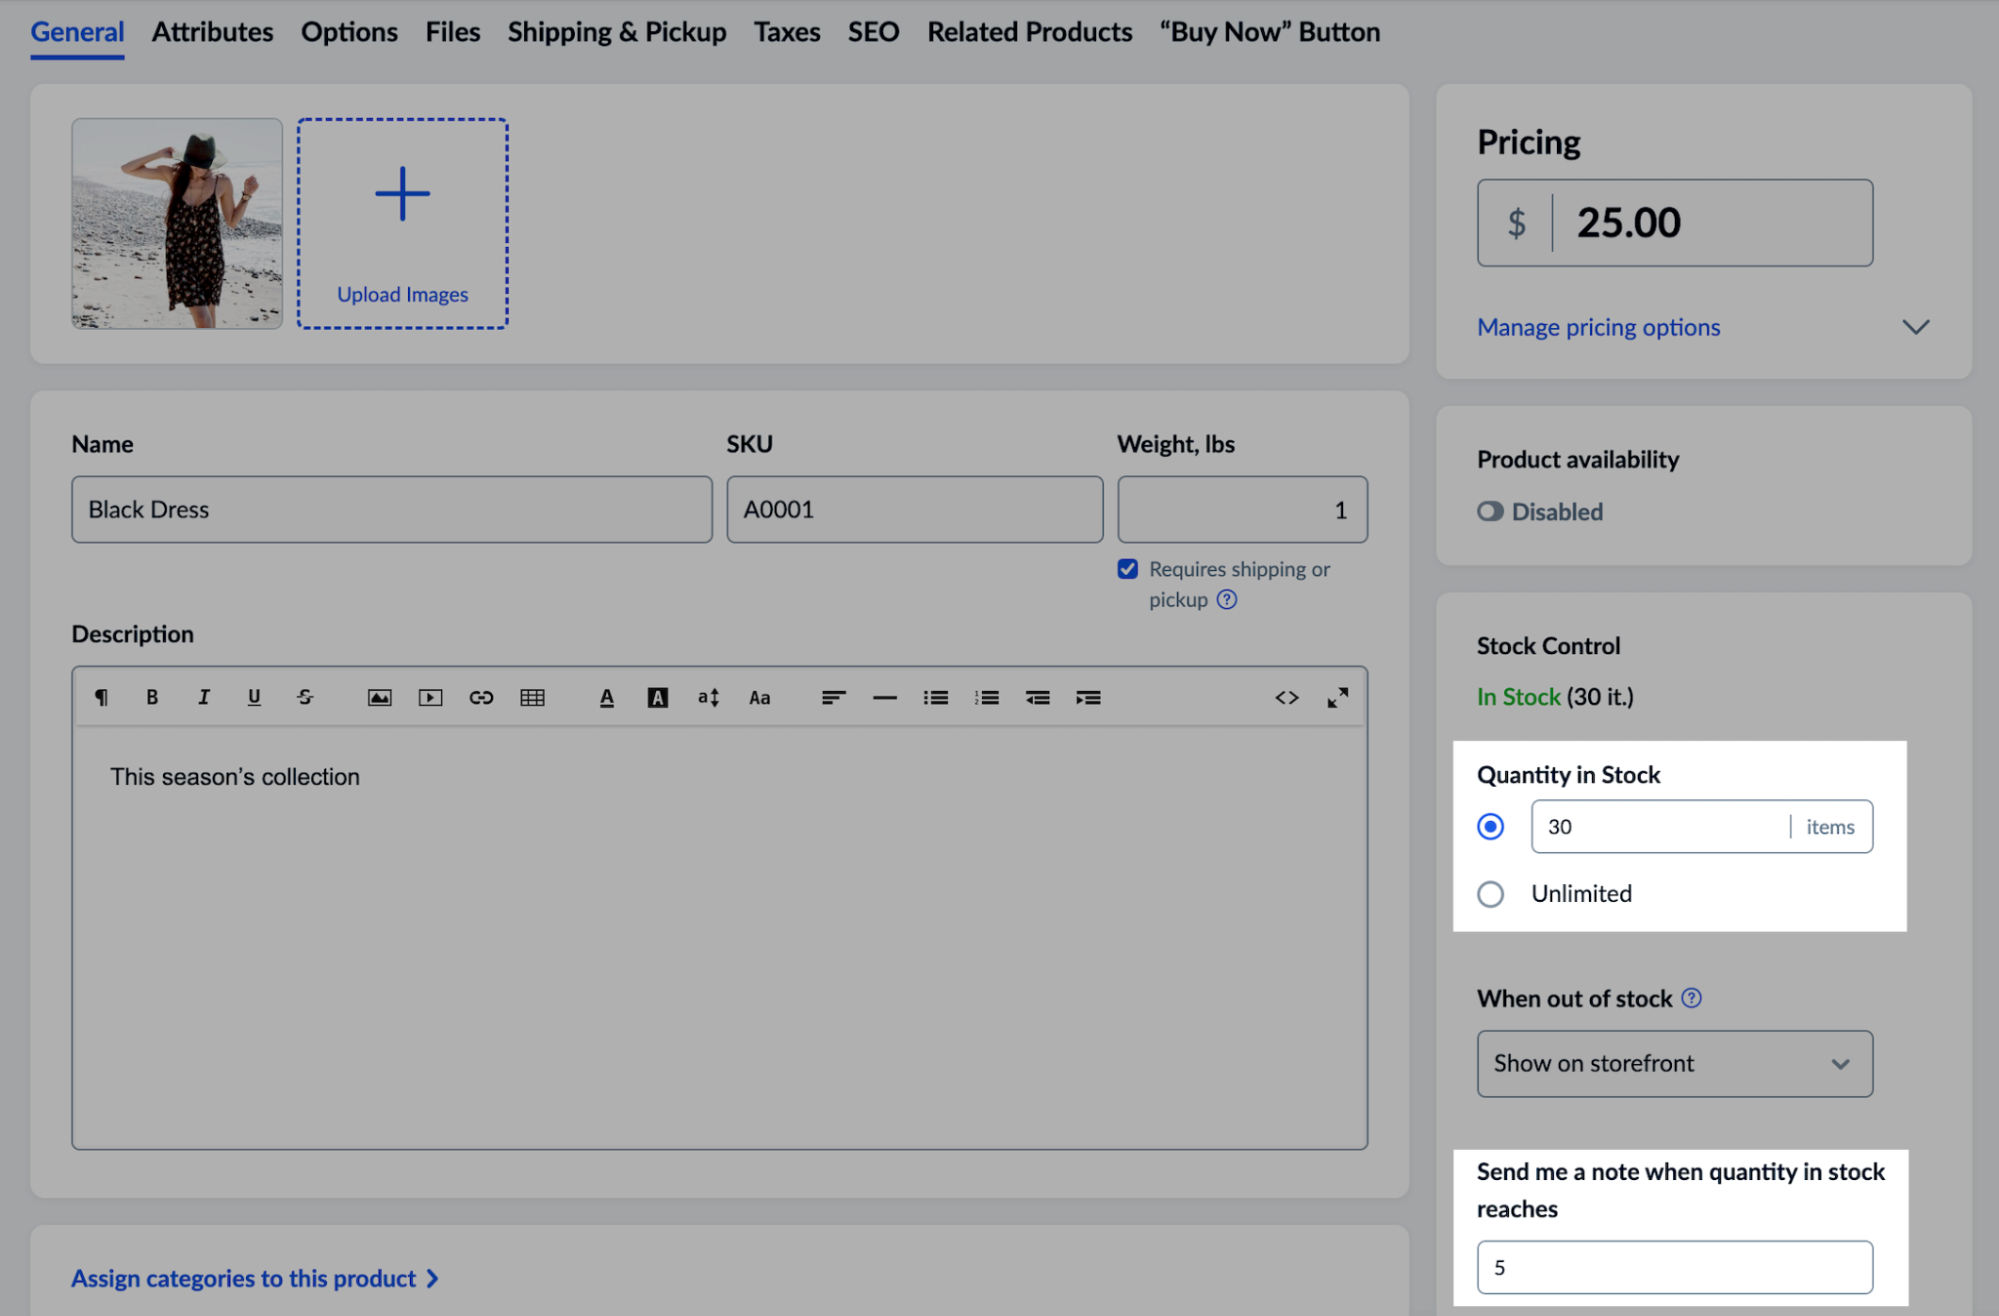Apply italic styling to description text

pyautogui.click(x=203, y=697)
